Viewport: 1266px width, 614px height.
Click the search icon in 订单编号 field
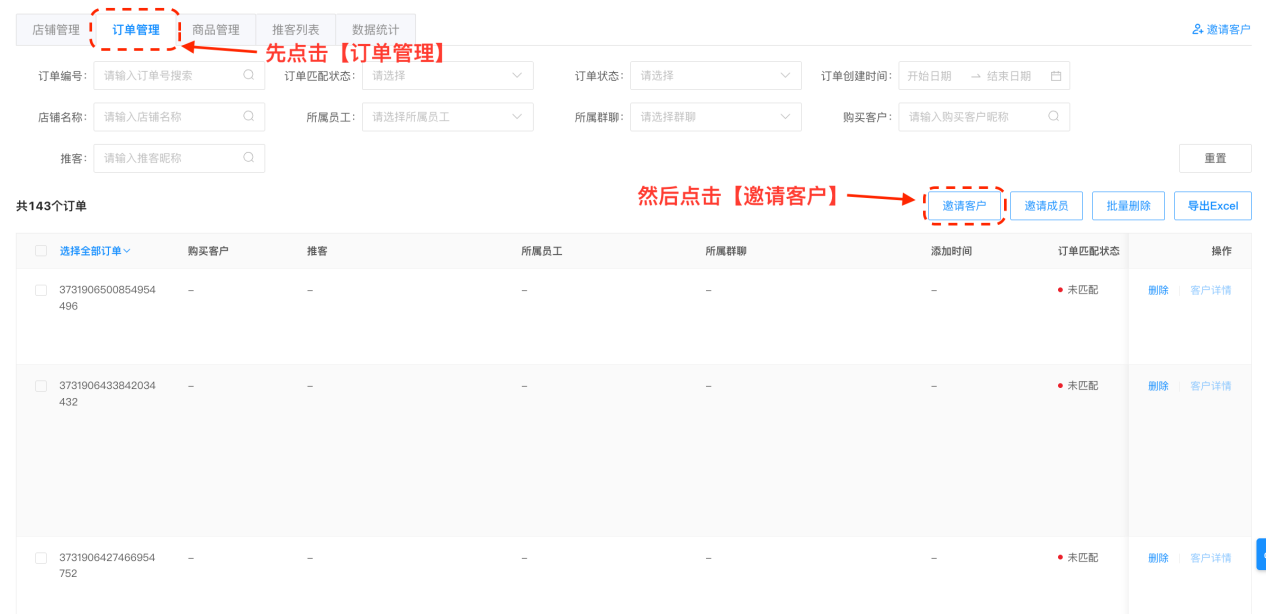(x=248, y=75)
